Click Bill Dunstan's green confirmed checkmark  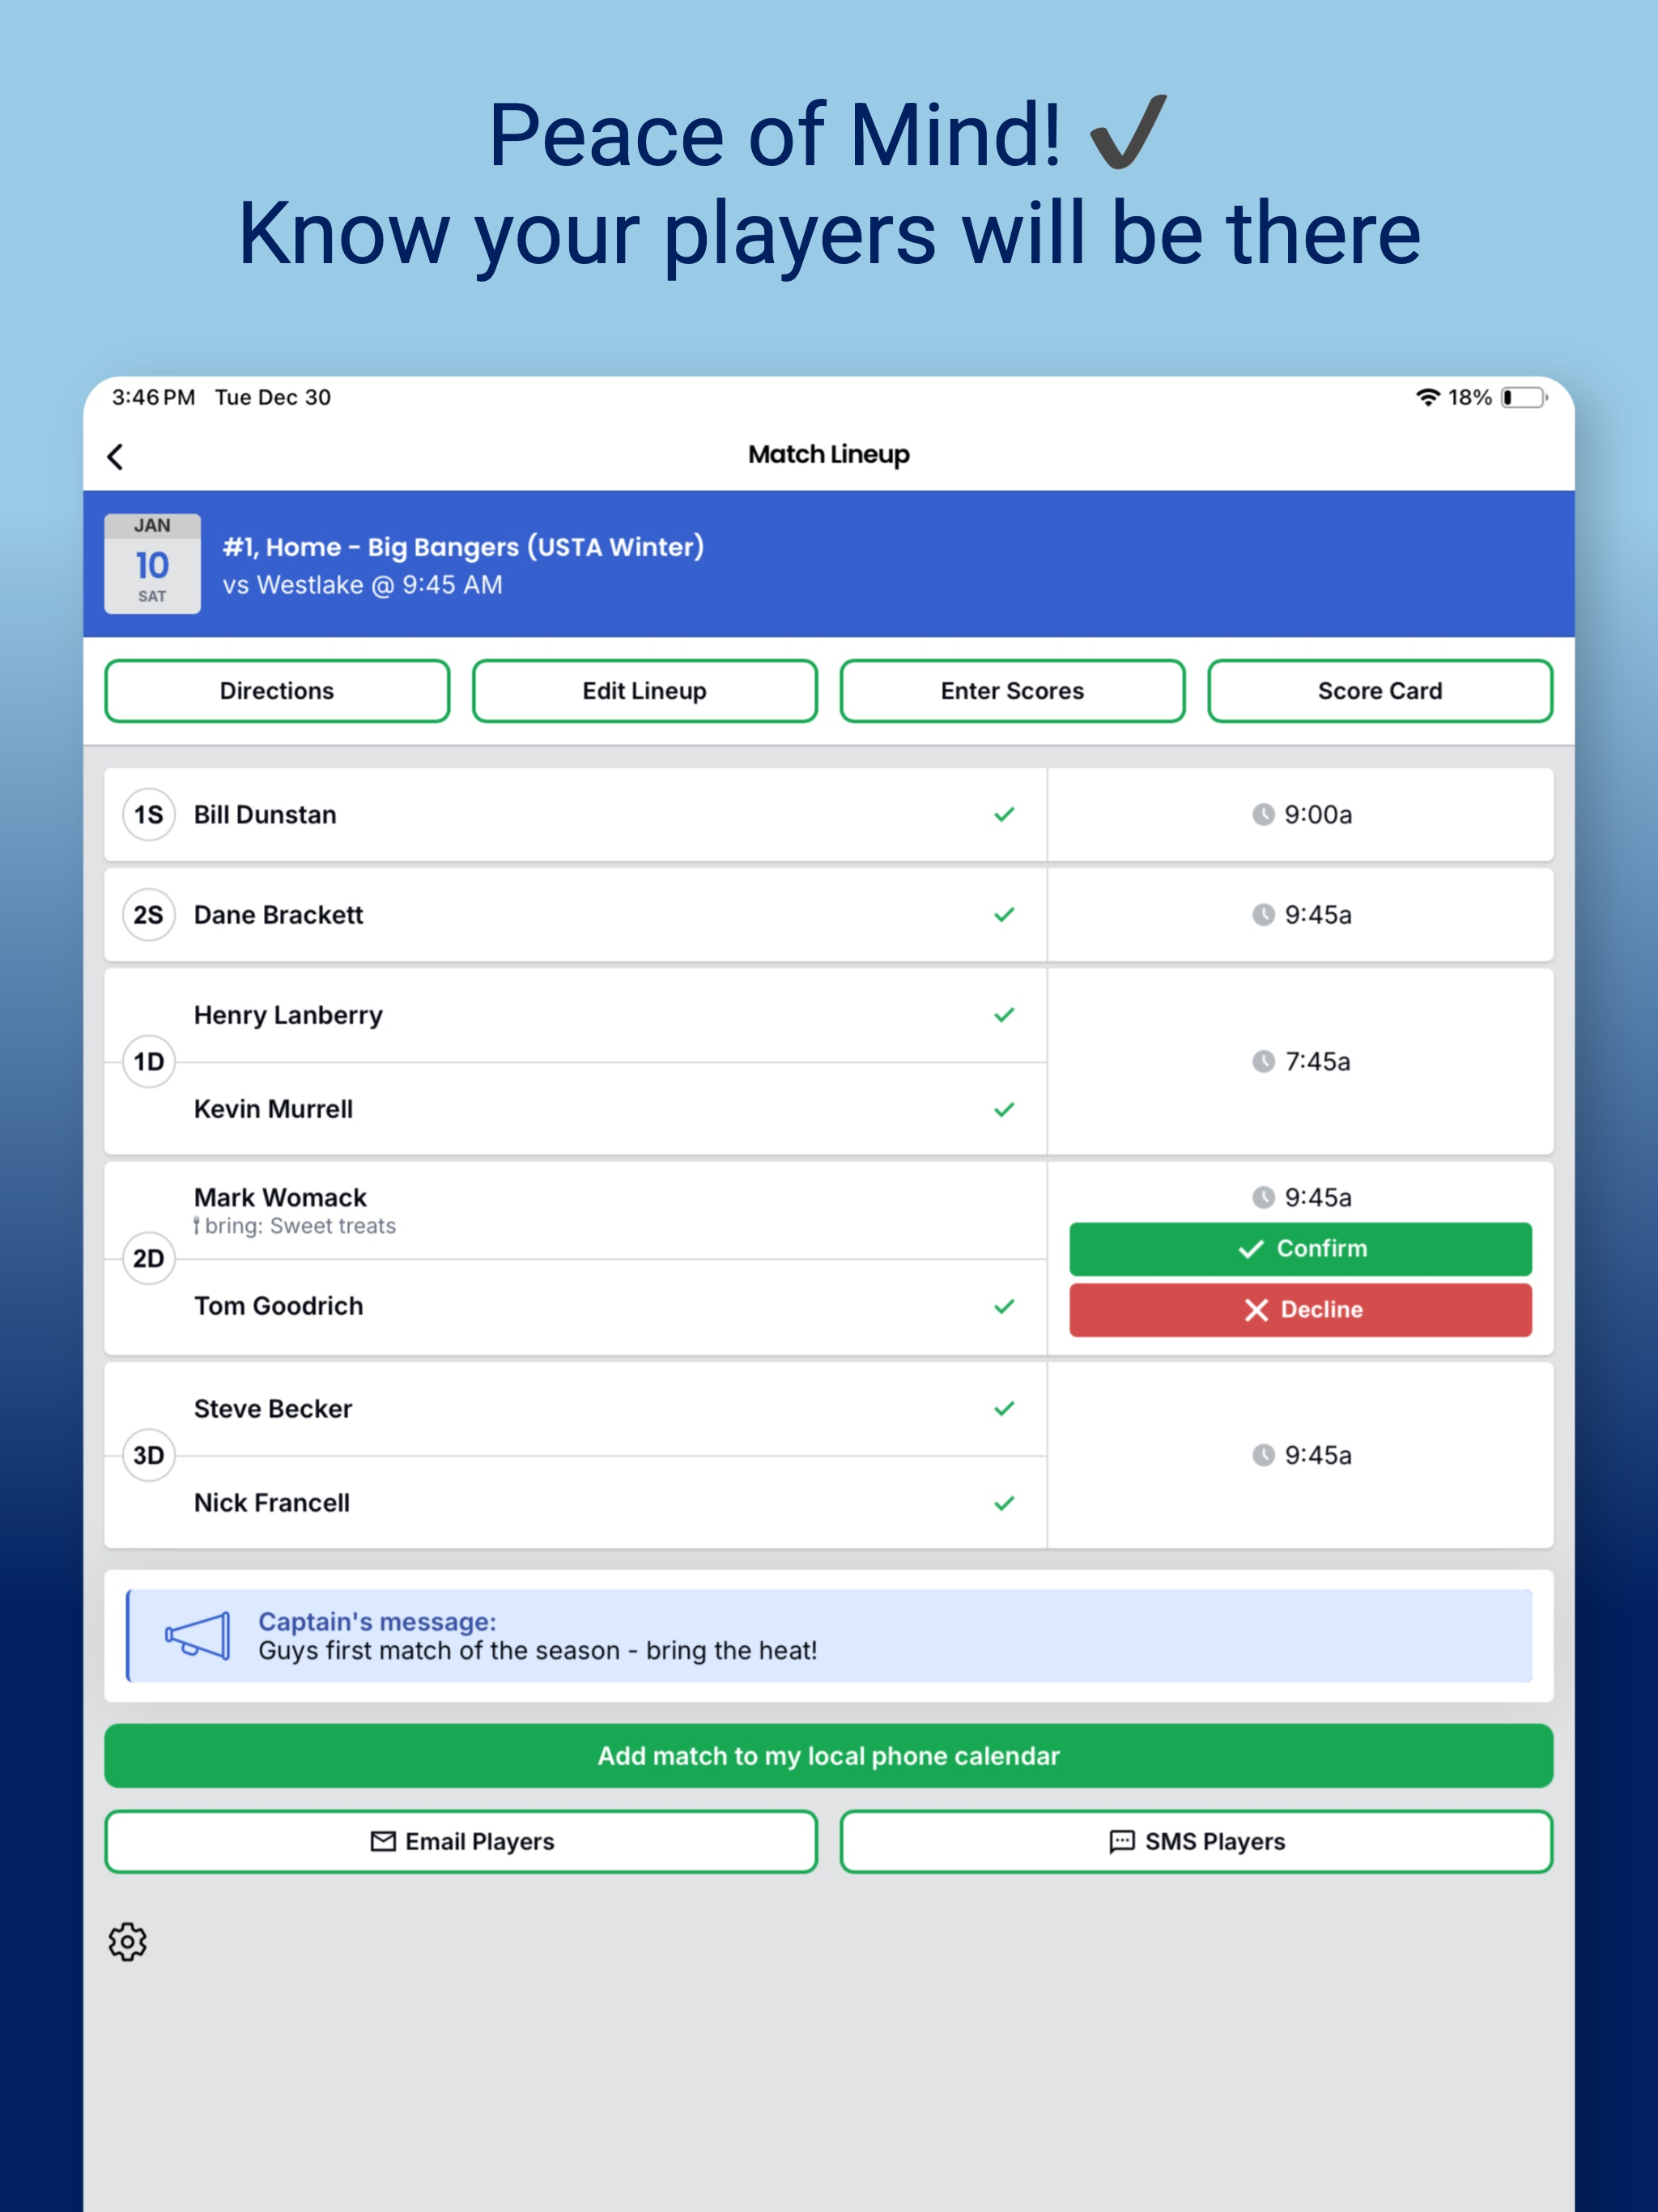[1004, 814]
